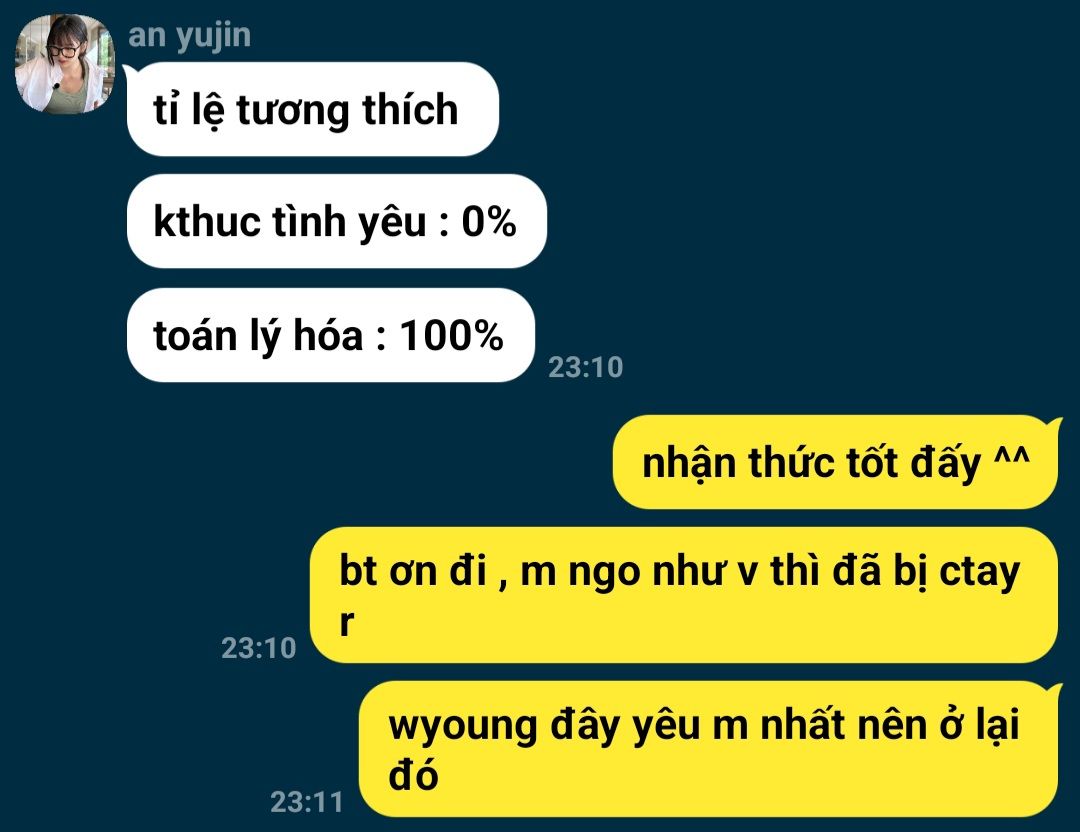Select the message 'toán lý hóa : 100%'
Screen dimensions: 1080x832
click(x=331, y=335)
